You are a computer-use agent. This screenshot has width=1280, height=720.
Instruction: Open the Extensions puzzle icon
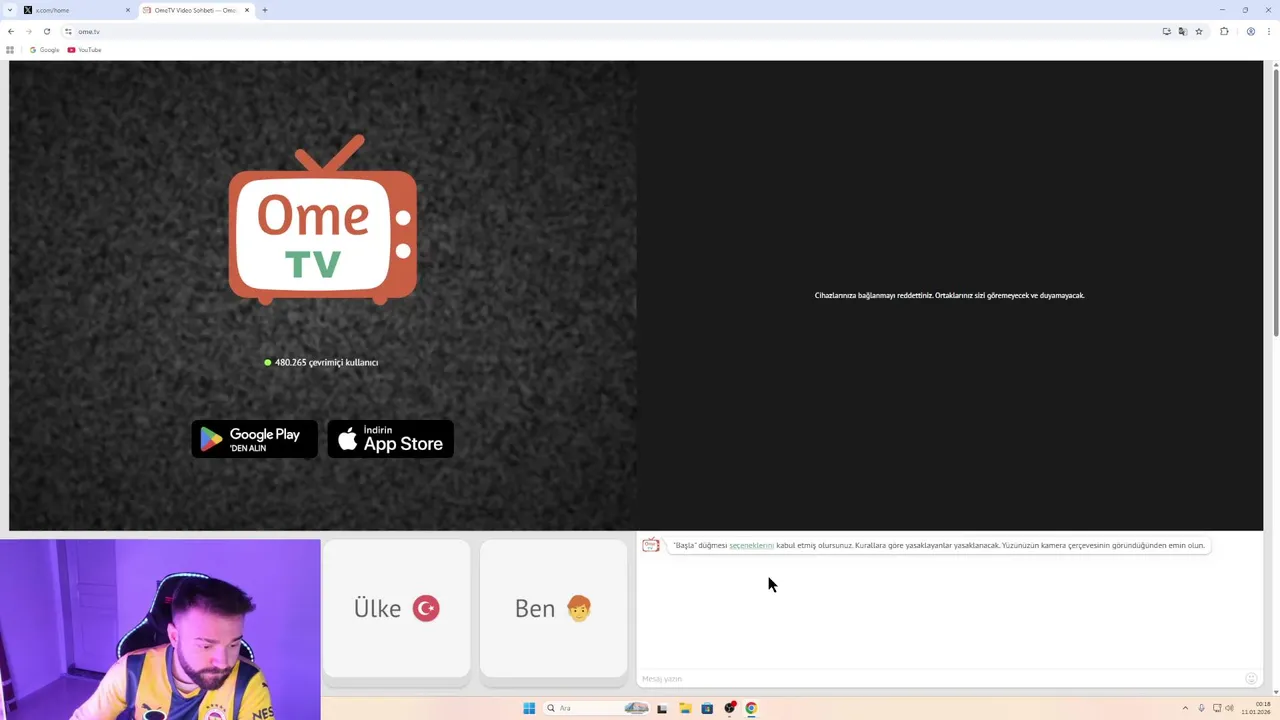pyautogui.click(x=1224, y=31)
